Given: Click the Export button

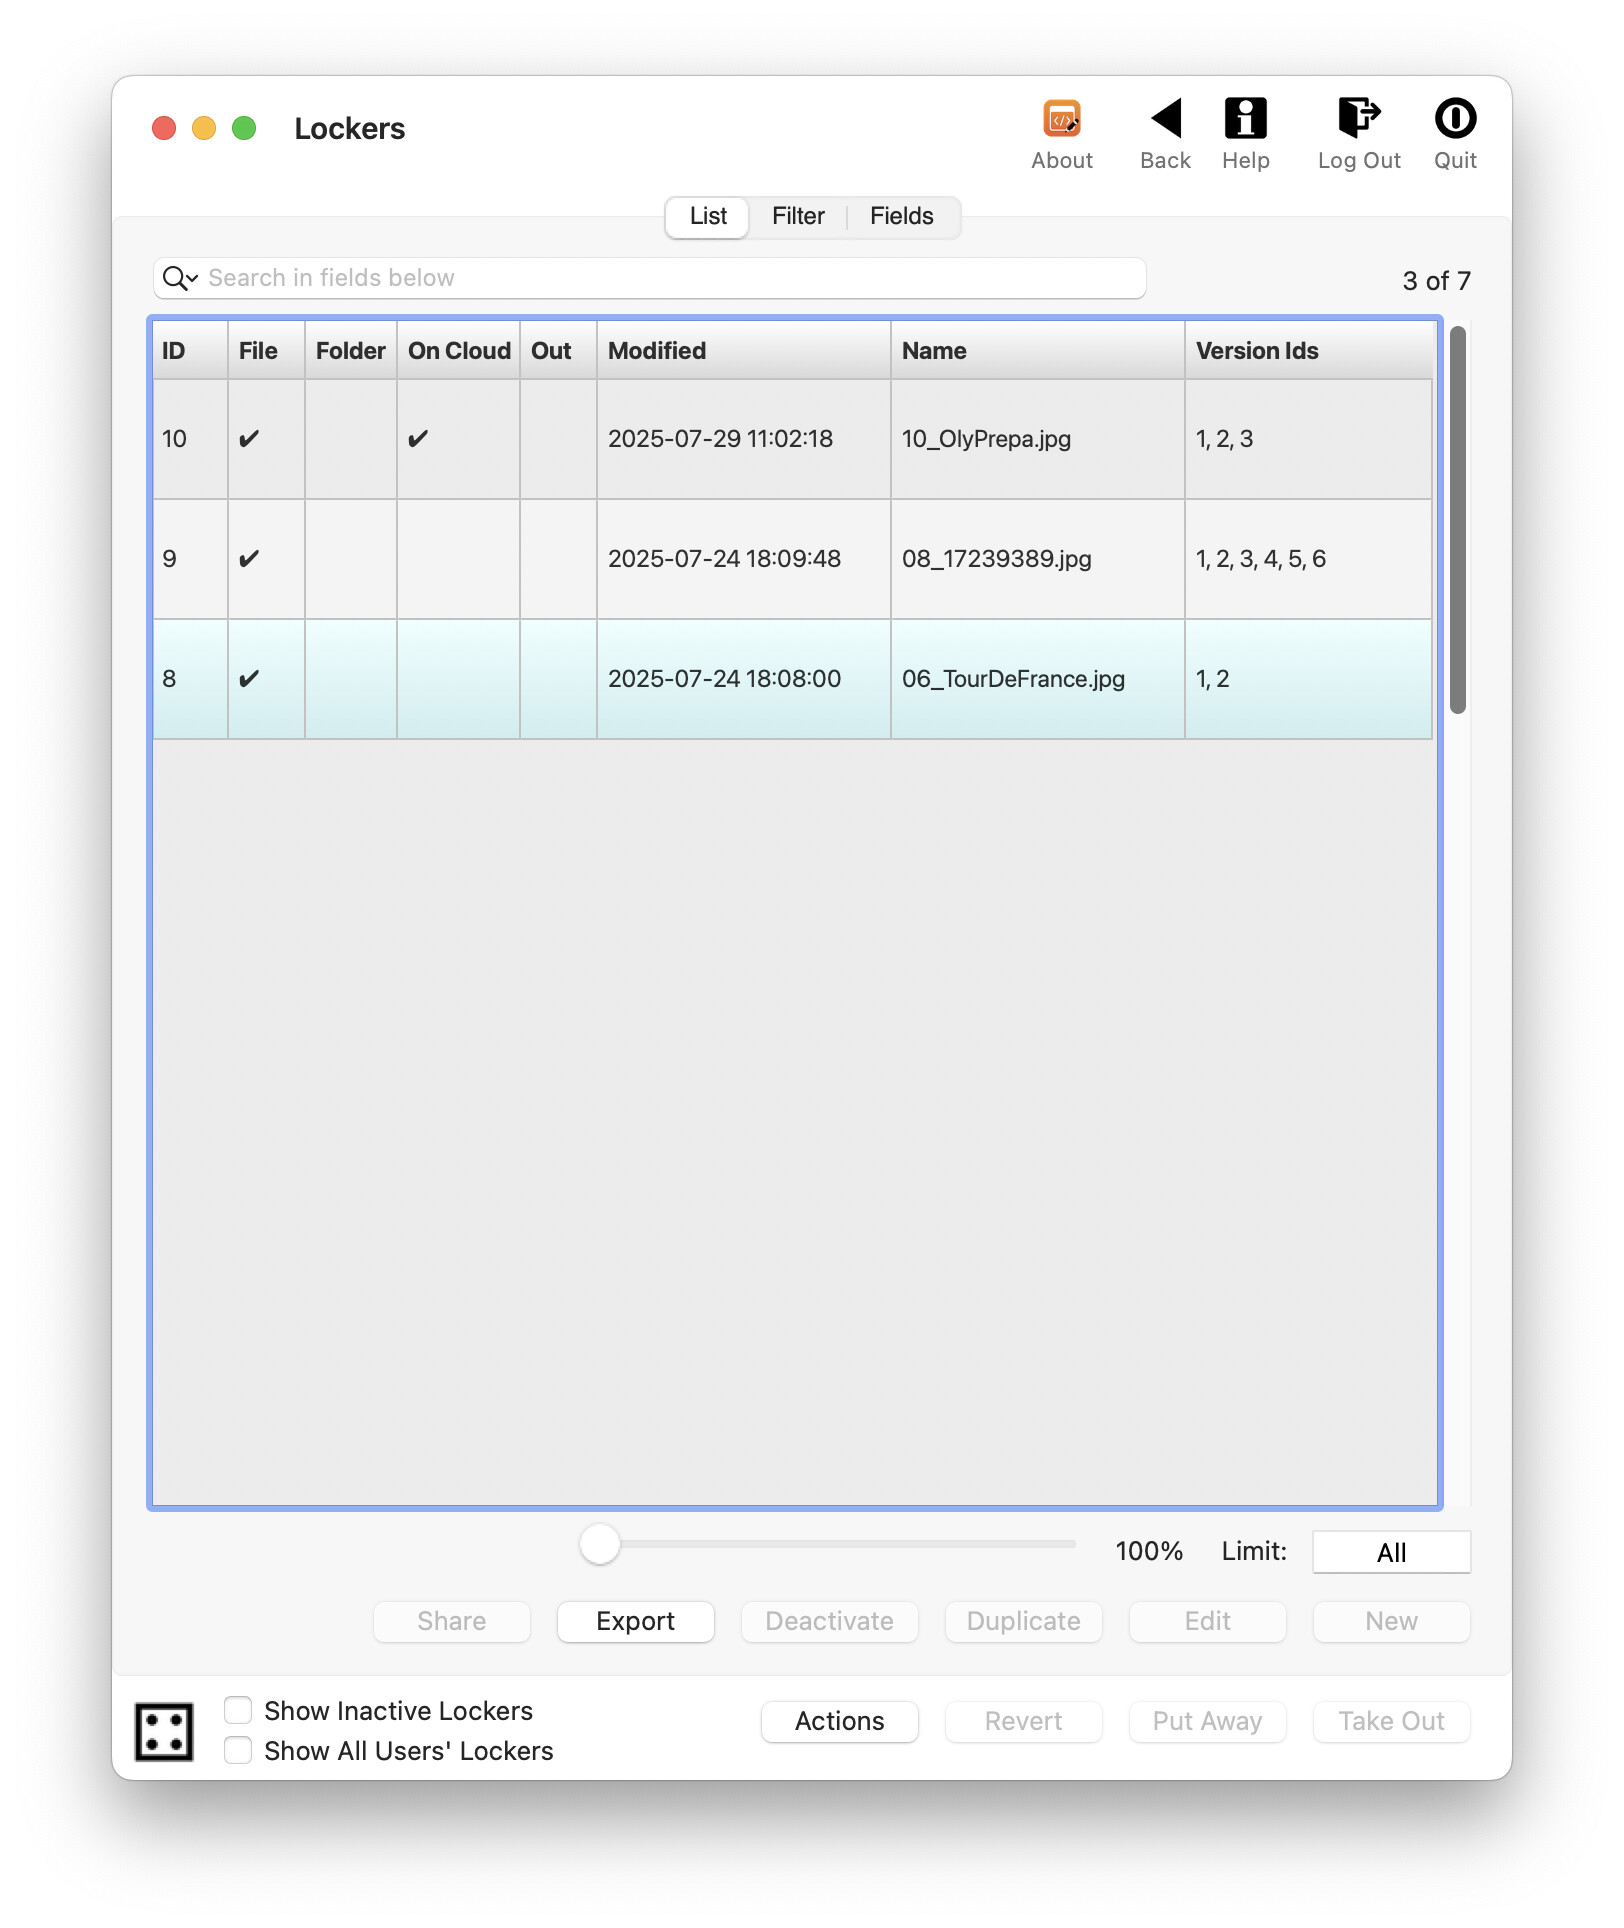Looking at the screenshot, I should 635,1621.
